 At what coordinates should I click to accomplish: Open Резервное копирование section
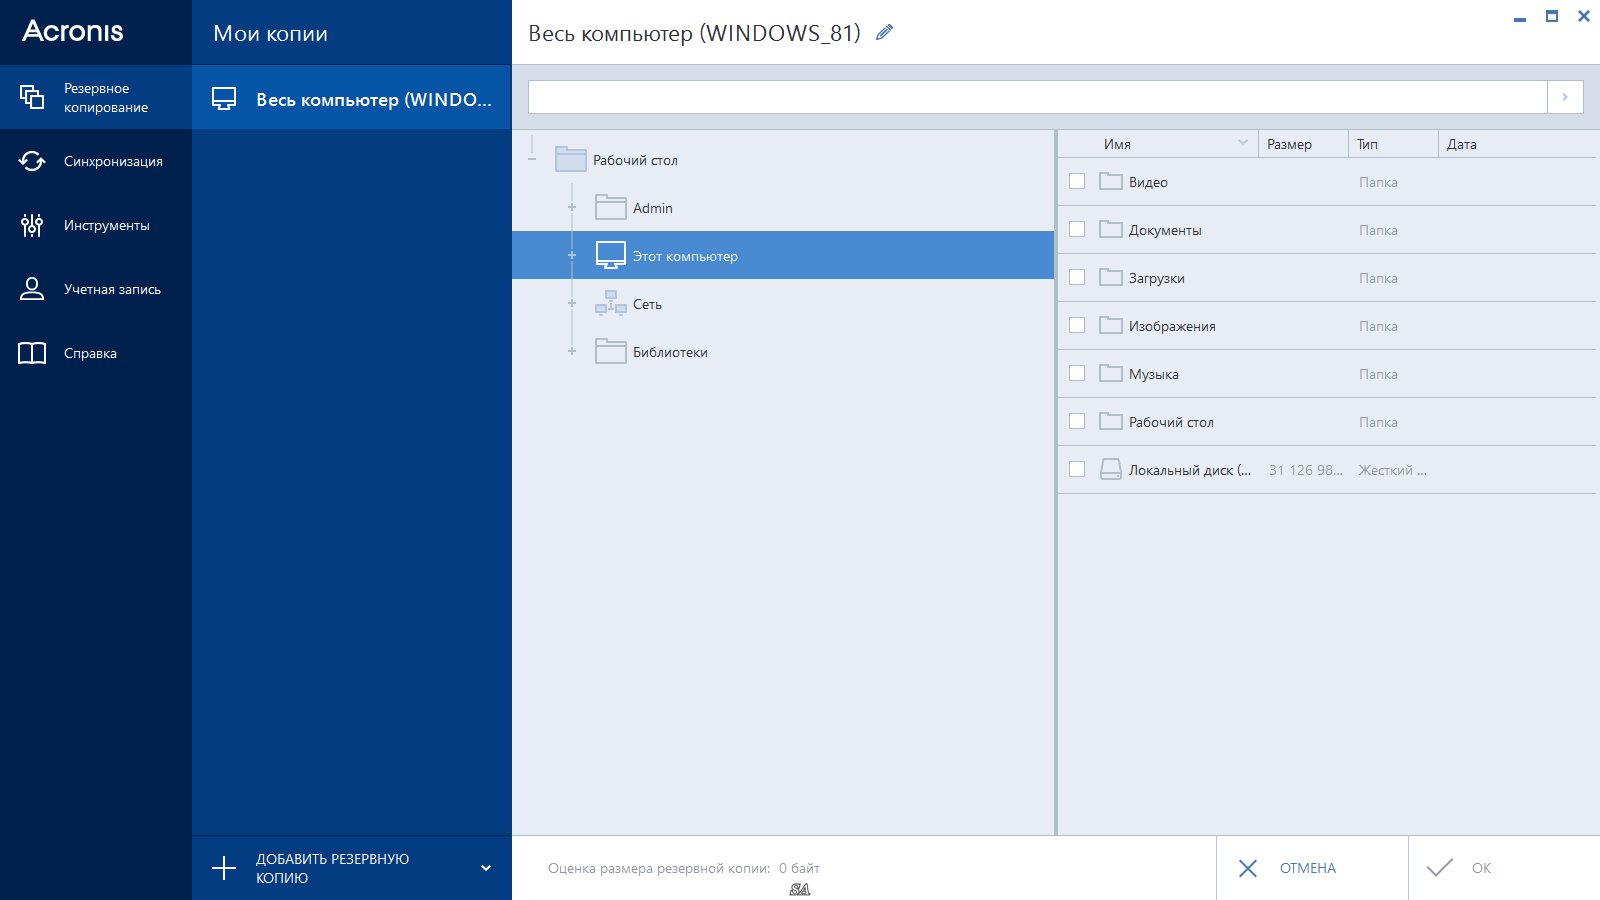pyautogui.click(x=96, y=97)
